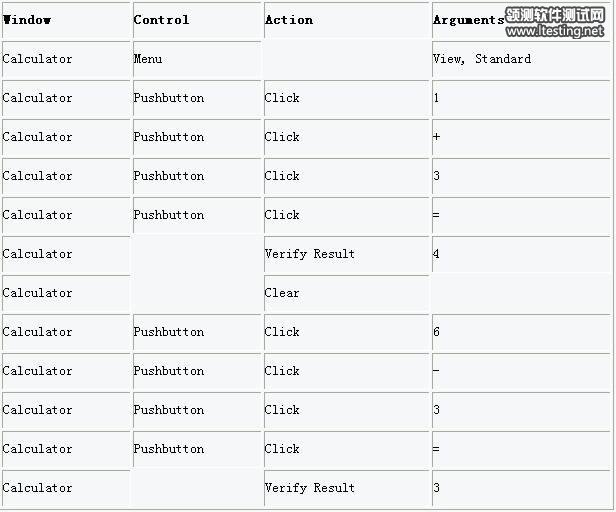Select the 'Menu' control cell
The height and width of the screenshot is (512, 616).
pyautogui.click(x=148, y=59)
